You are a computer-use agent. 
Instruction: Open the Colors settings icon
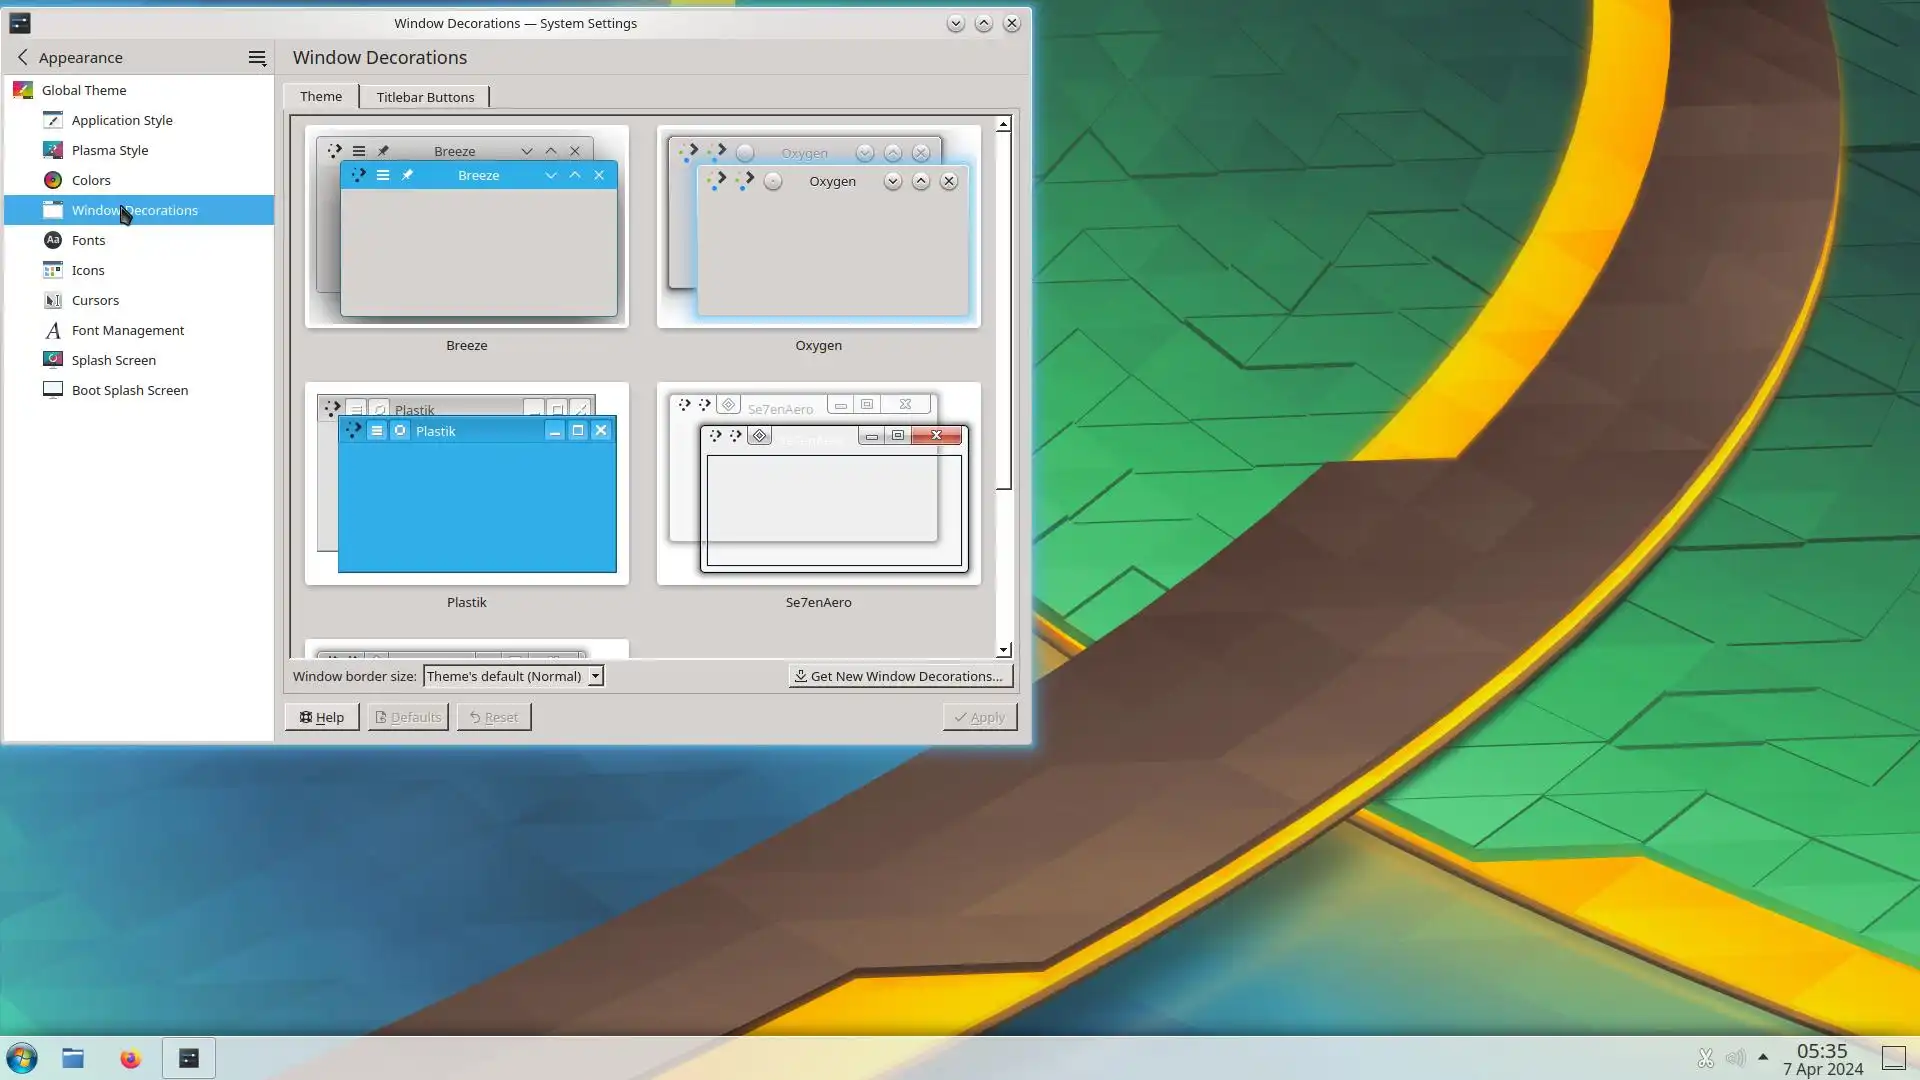[x=53, y=180]
